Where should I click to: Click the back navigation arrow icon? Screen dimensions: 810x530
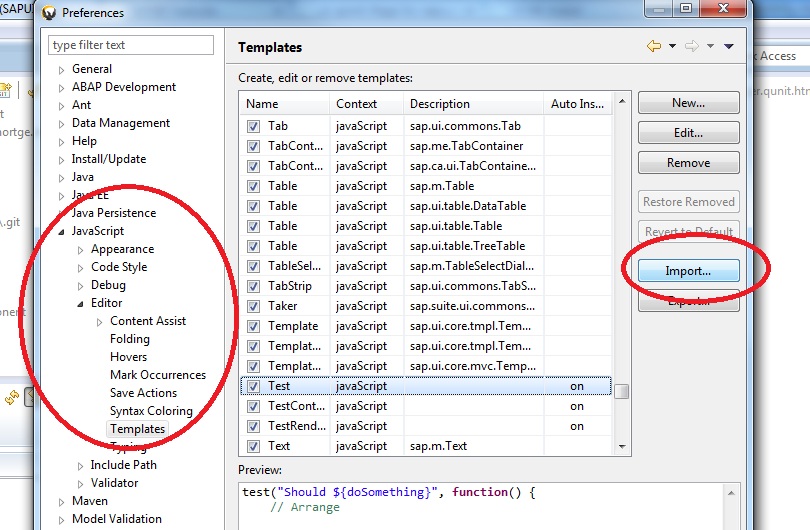(x=654, y=46)
